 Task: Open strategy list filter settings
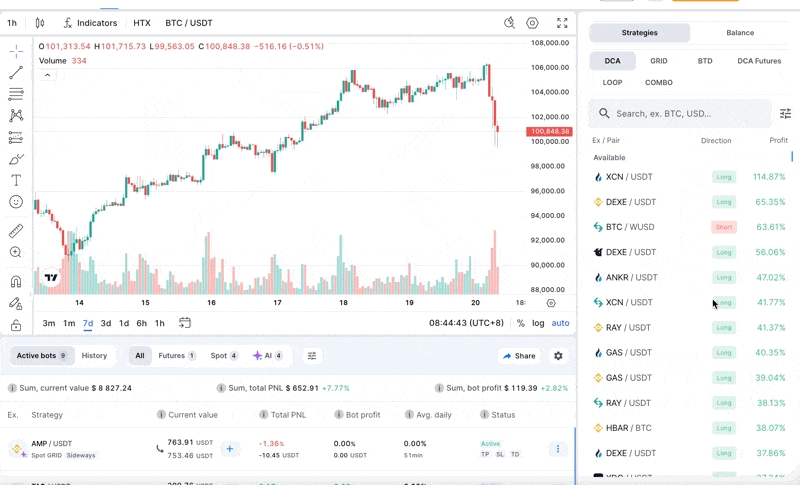[x=785, y=114]
